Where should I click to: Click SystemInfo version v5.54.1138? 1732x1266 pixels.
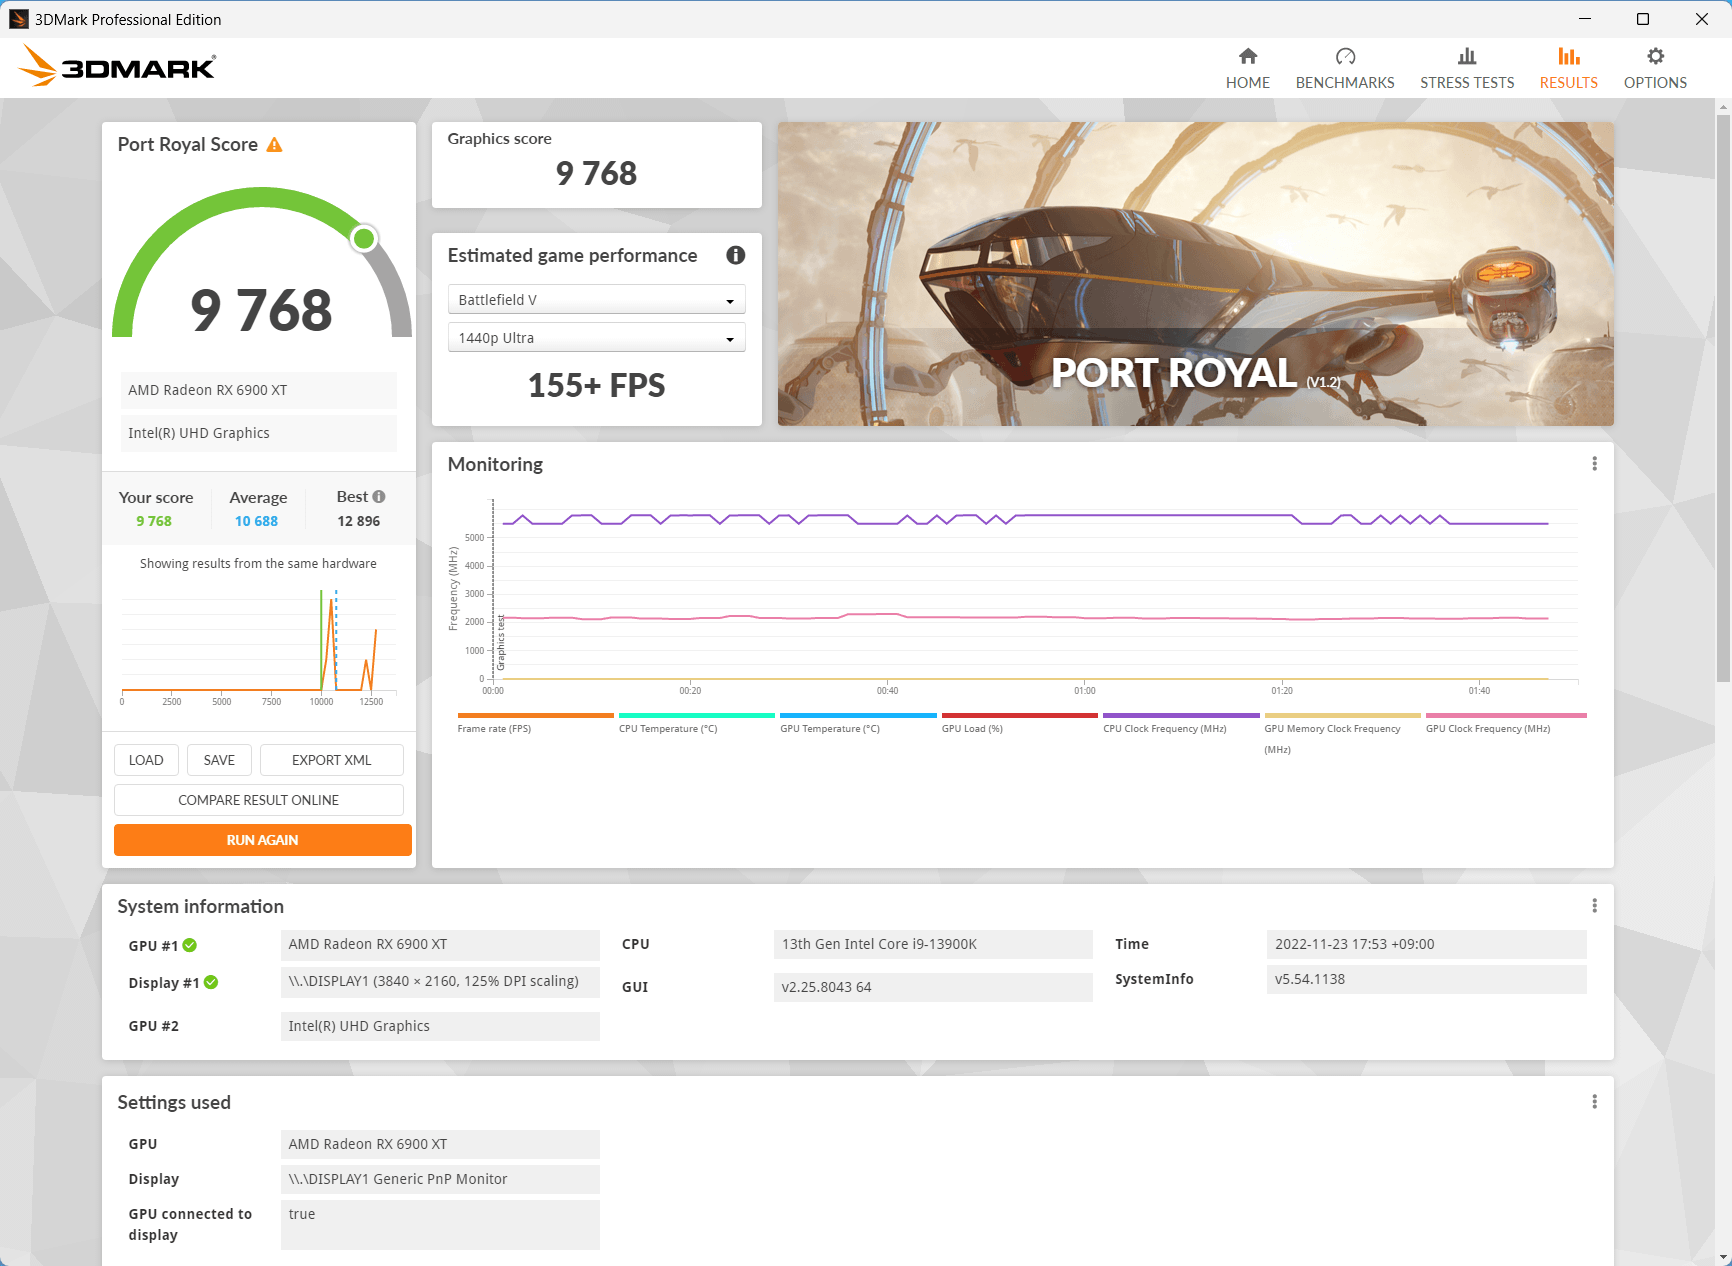tap(1427, 979)
